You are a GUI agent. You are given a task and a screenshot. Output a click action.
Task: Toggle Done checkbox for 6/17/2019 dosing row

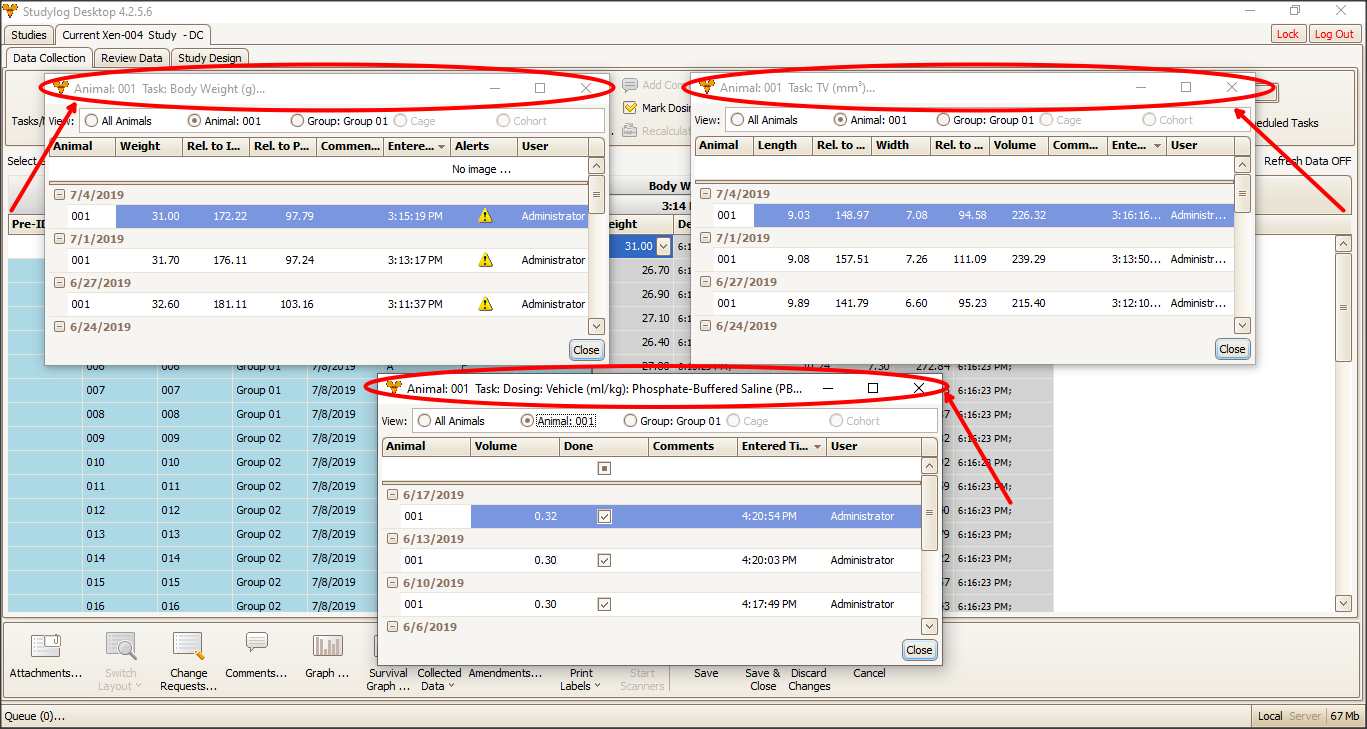[604, 516]
